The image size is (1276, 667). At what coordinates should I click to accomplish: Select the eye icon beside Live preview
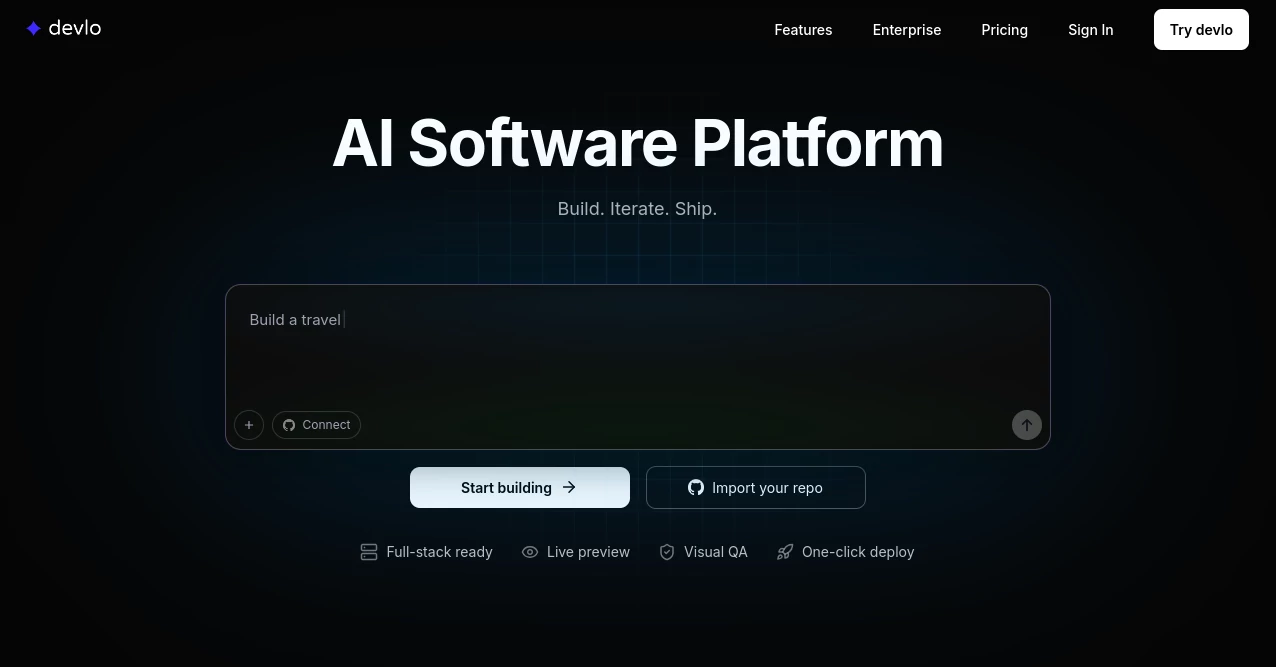pyautogui.click(x=530, y=552)
